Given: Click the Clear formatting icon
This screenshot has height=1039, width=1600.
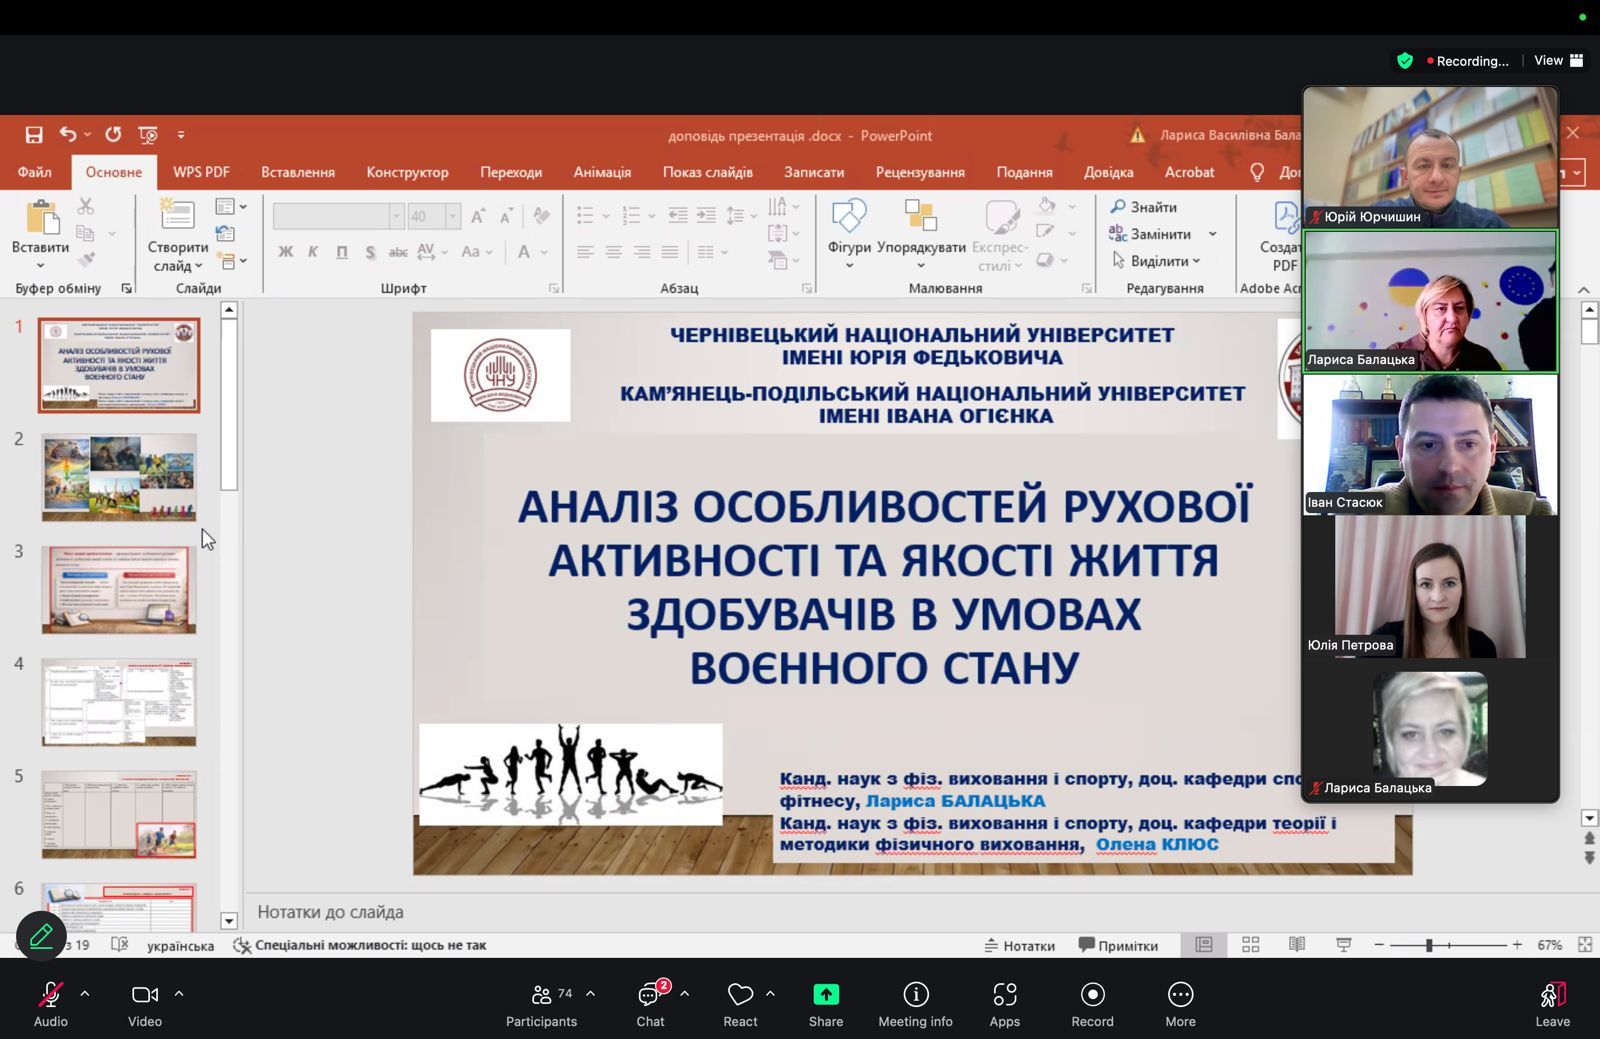Looking at the screenshot, I should [x=542, y=215].
